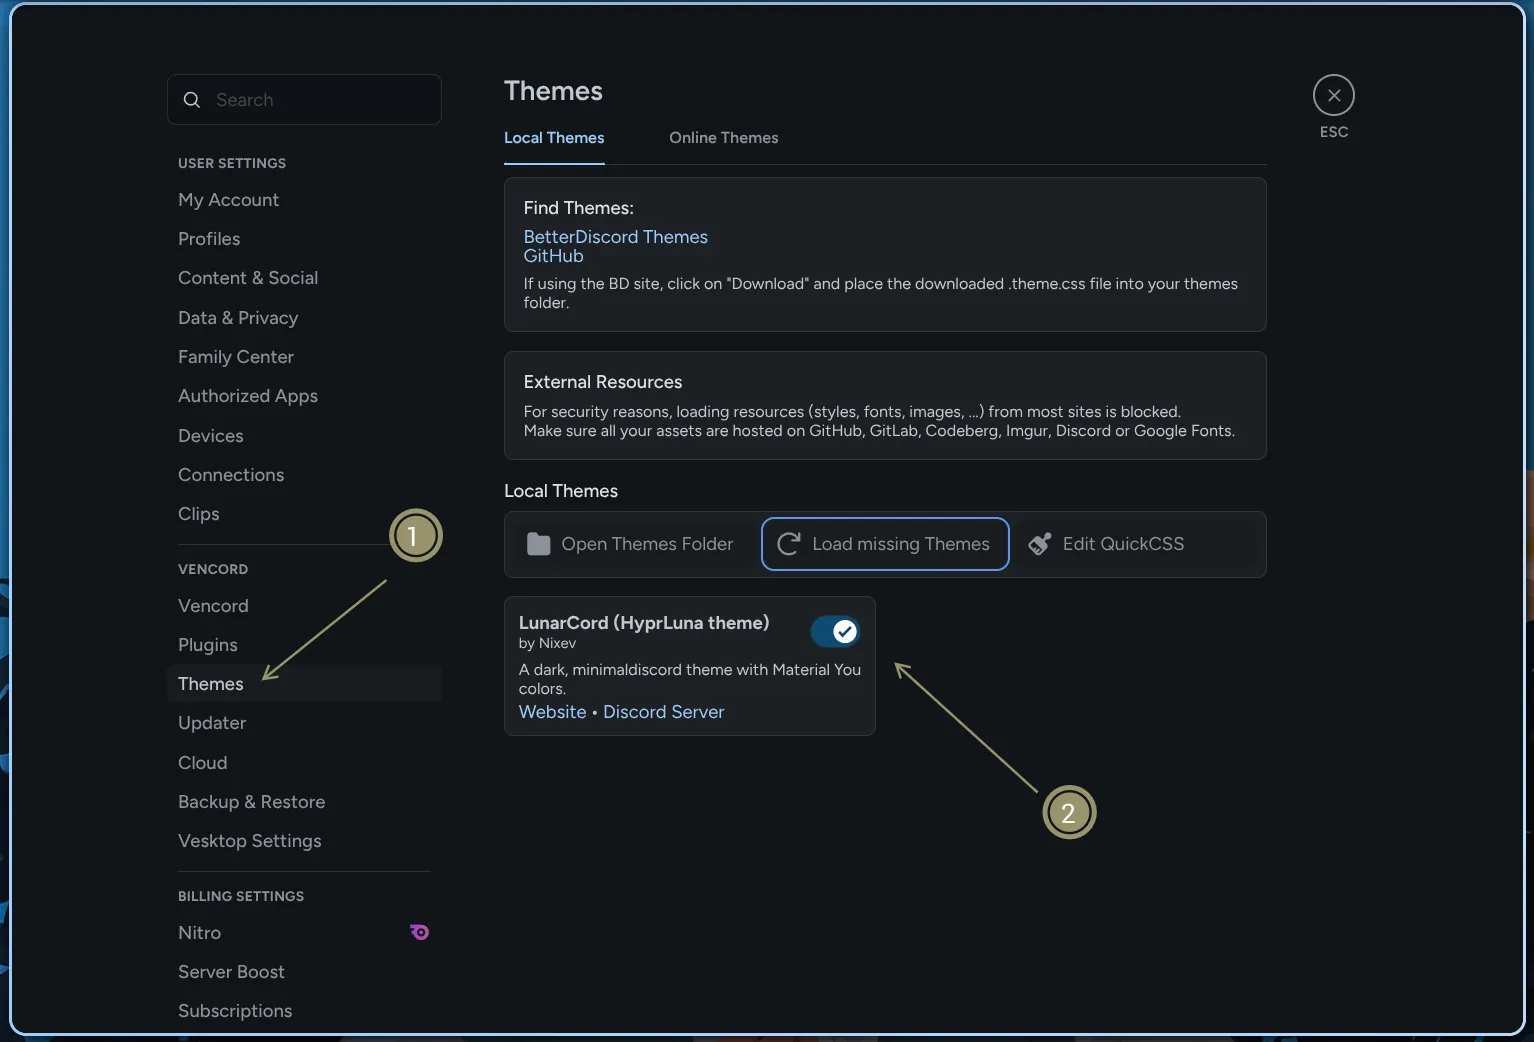Image resolution: width=1534 pixels, height=1042 pixels.
Task: Click the Nitro boost icon in the sidebar
Action: click(x=419, y=932)
